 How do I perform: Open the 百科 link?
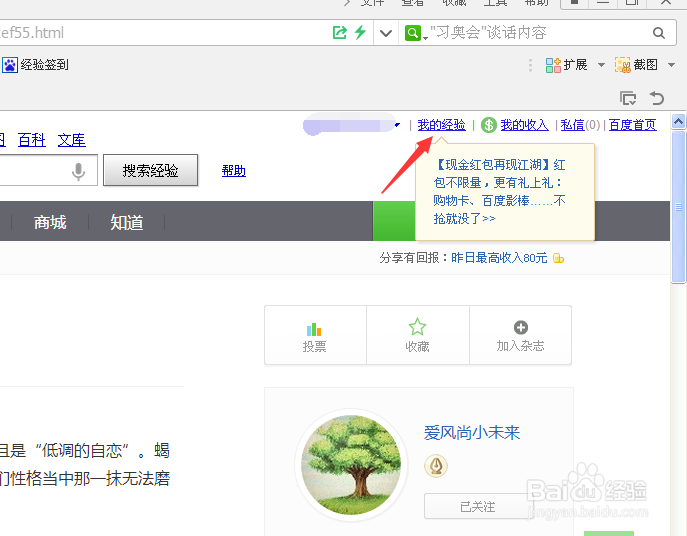(32, 140)
